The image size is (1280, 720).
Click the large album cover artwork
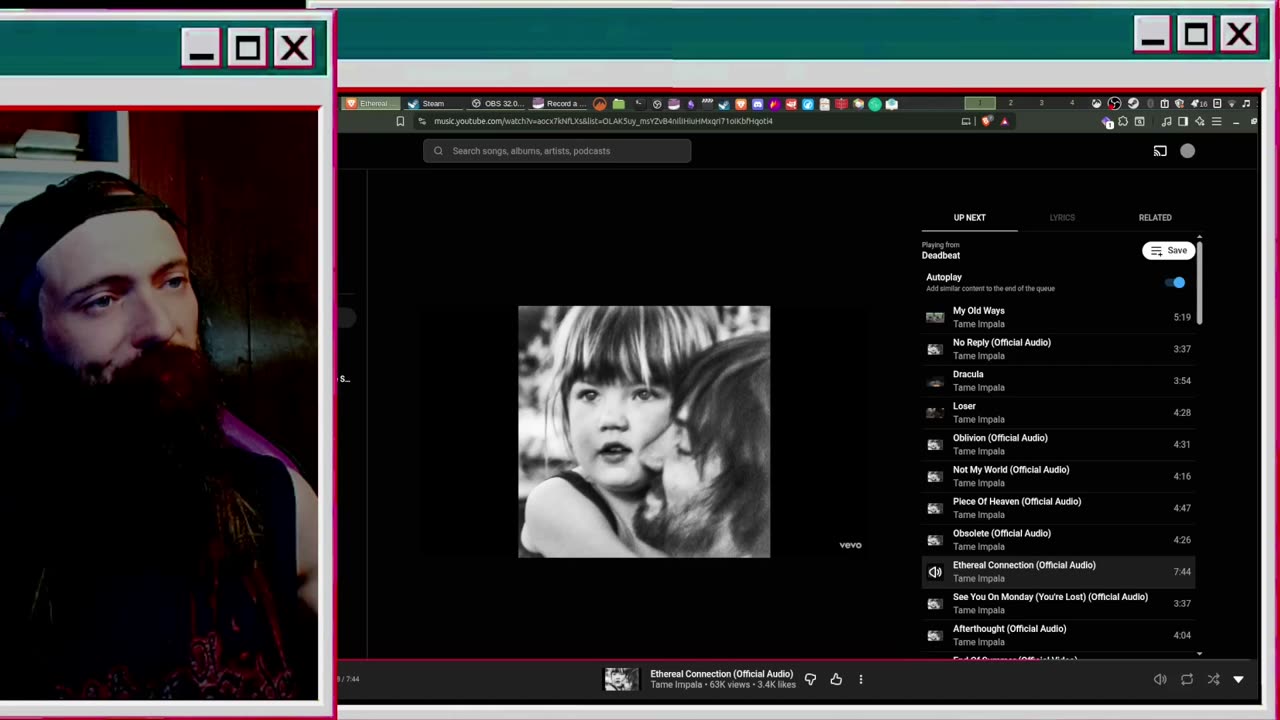point(644,432)
